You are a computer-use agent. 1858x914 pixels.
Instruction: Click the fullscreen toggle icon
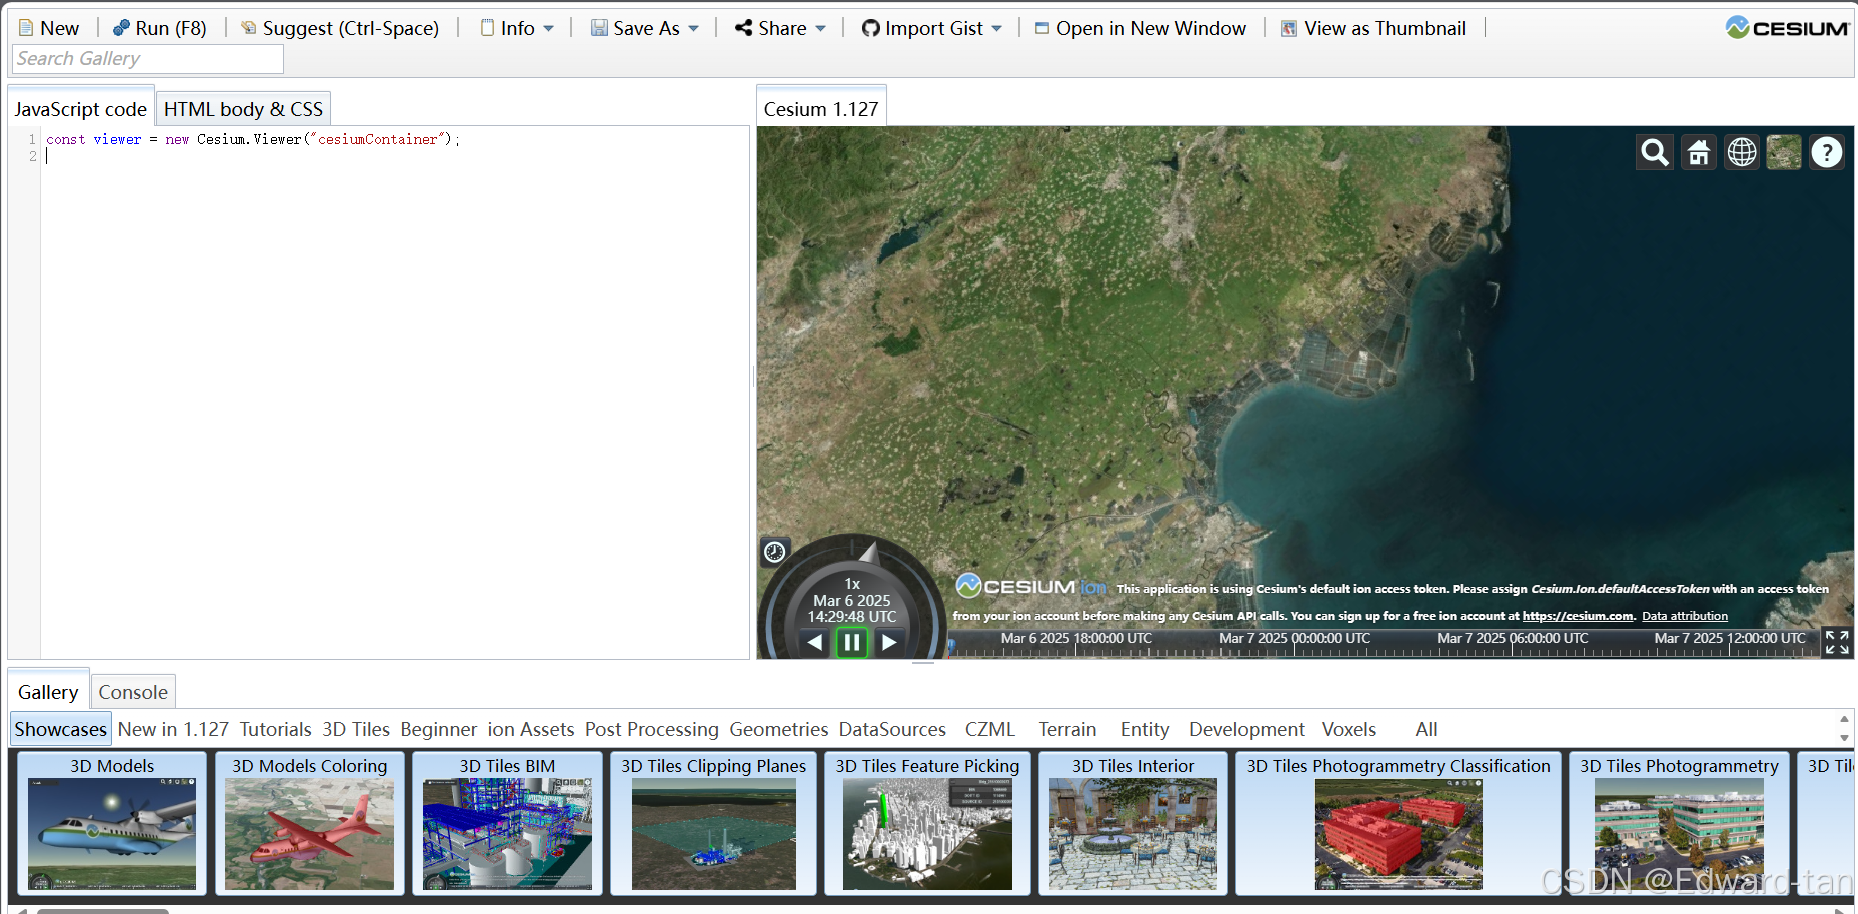1837,642
